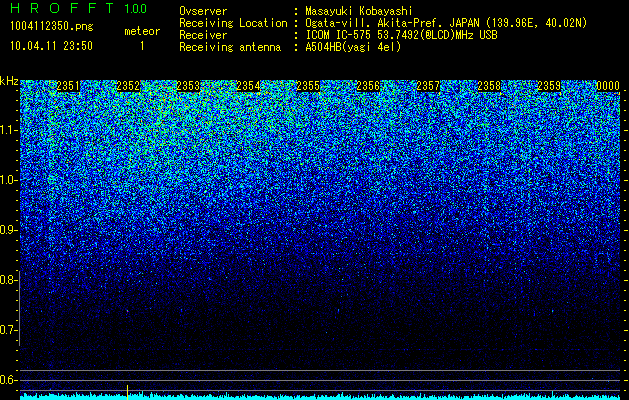Click the meteor count value 1
Image resolution: width=629 pixels, height=400 pixels.
point(142,46)
